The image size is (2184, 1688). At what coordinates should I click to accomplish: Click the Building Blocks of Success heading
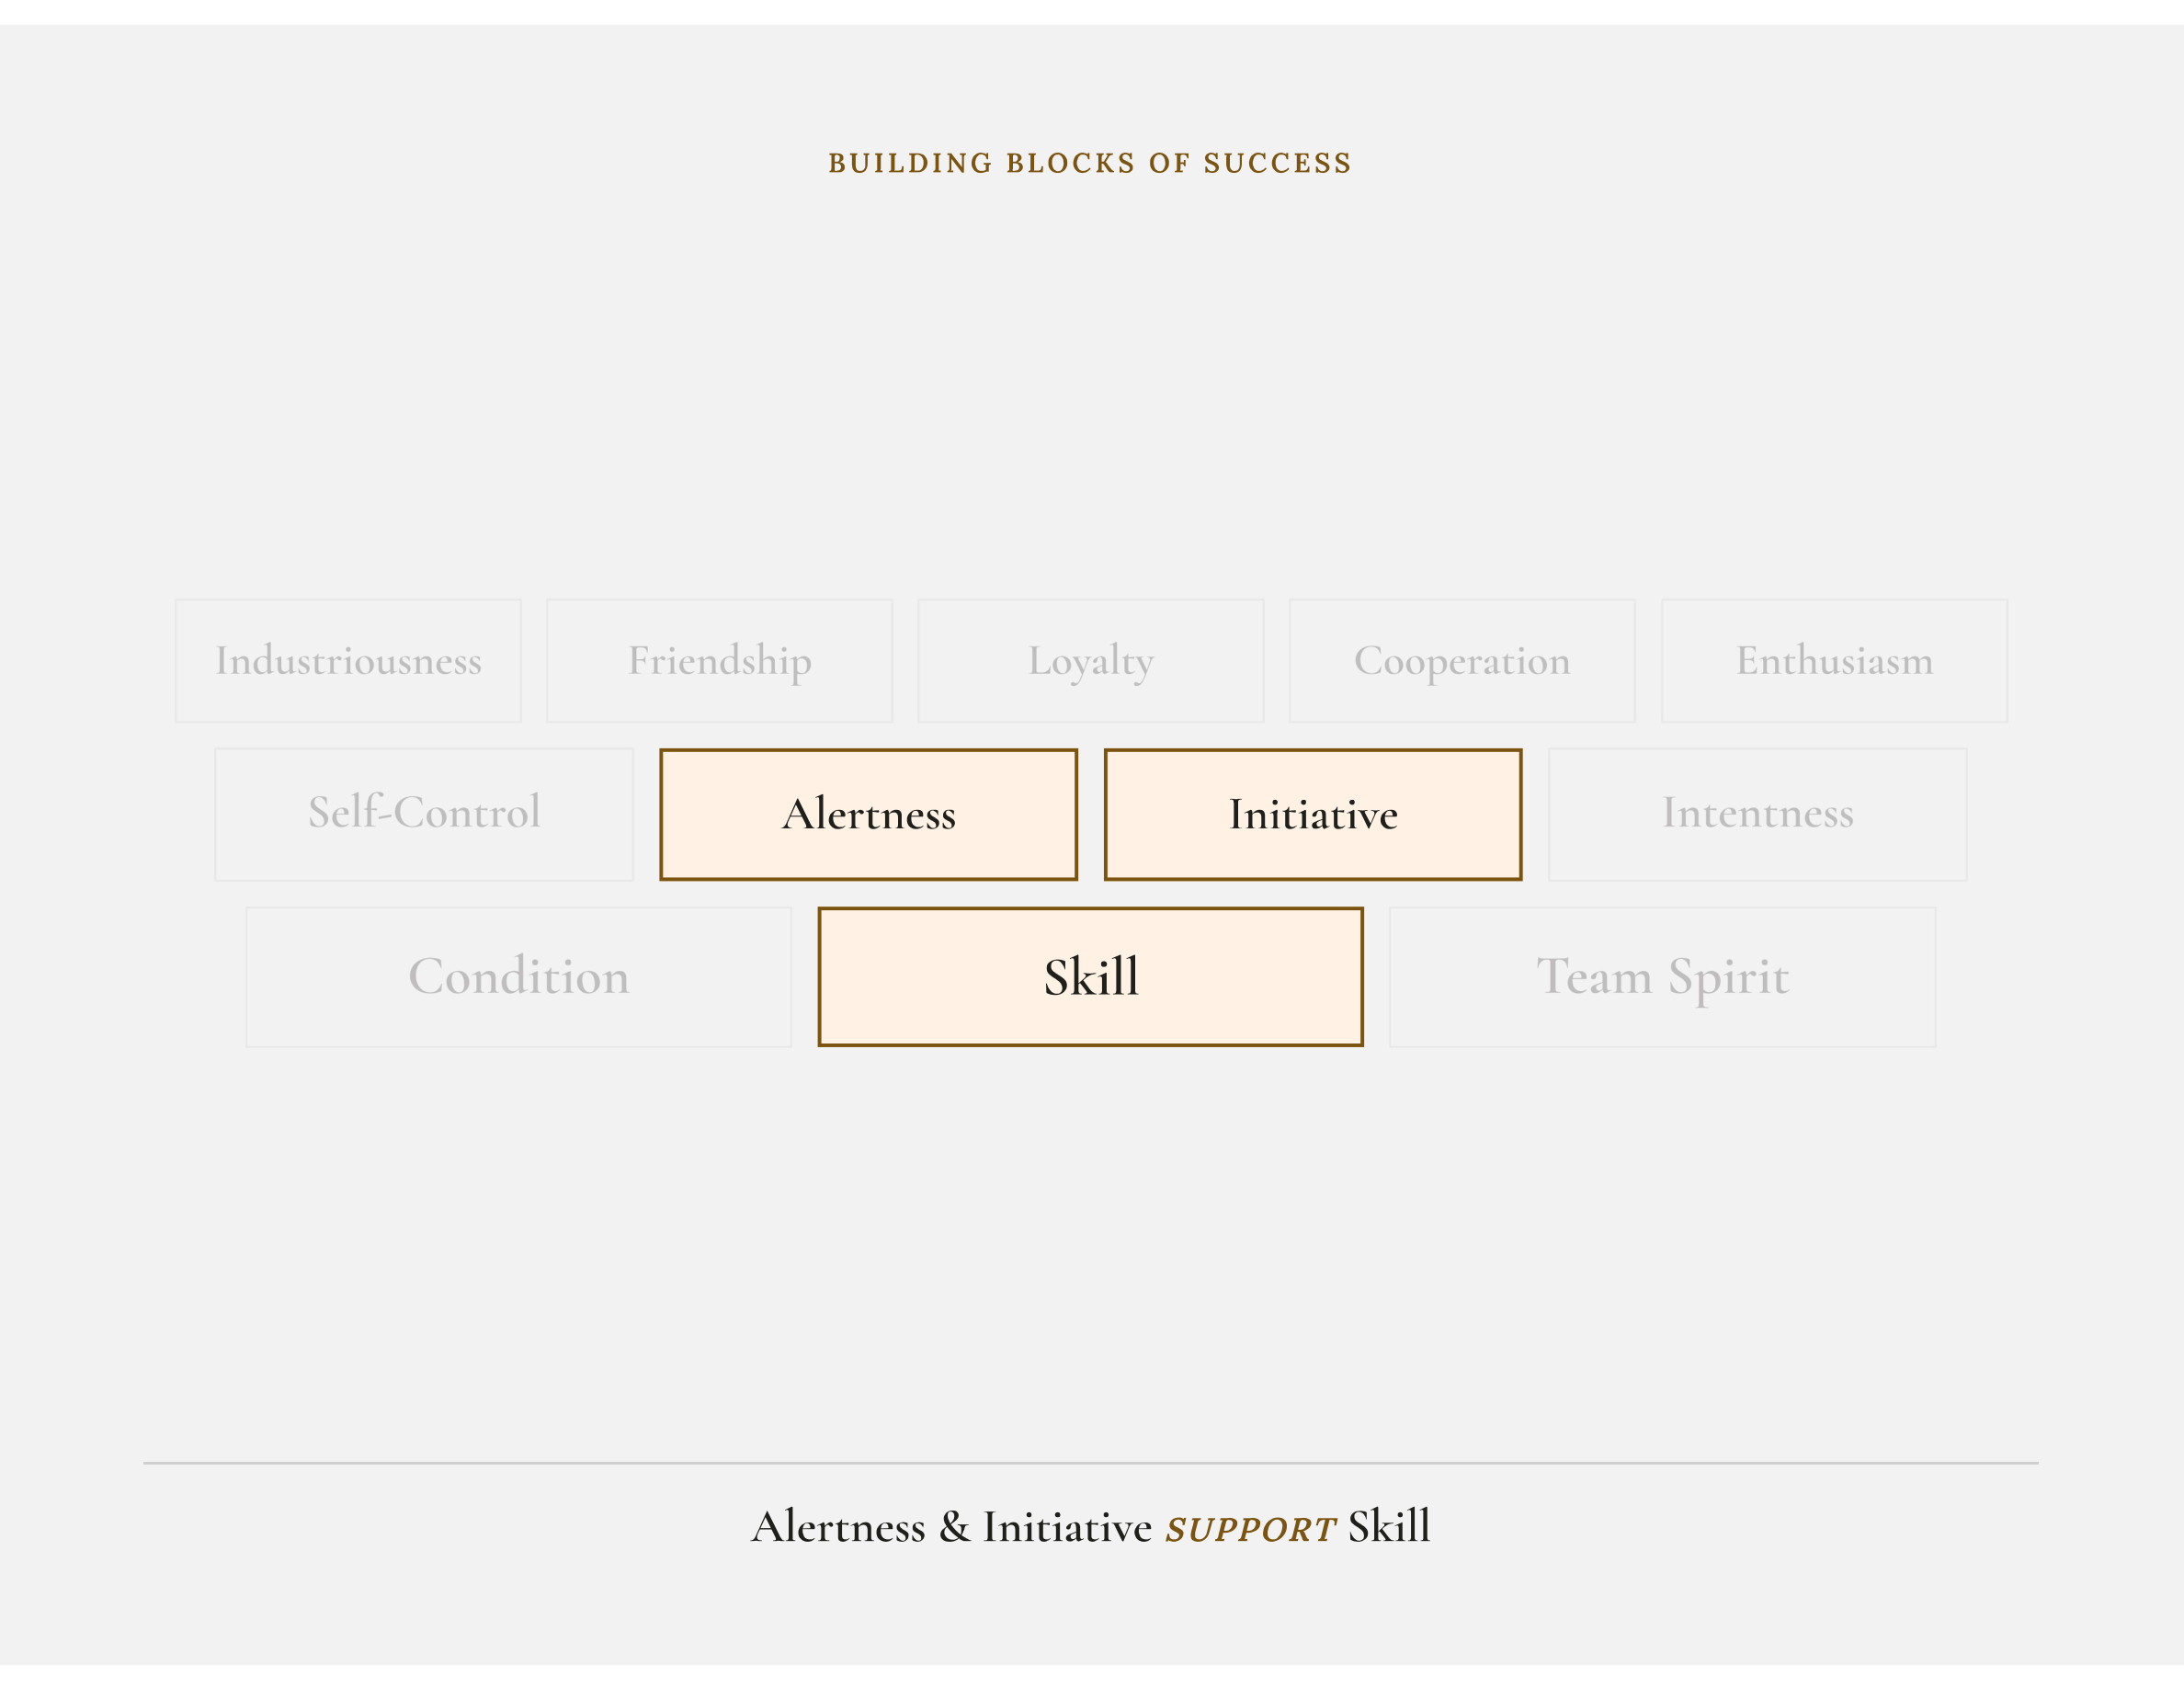coord(1090,163)
